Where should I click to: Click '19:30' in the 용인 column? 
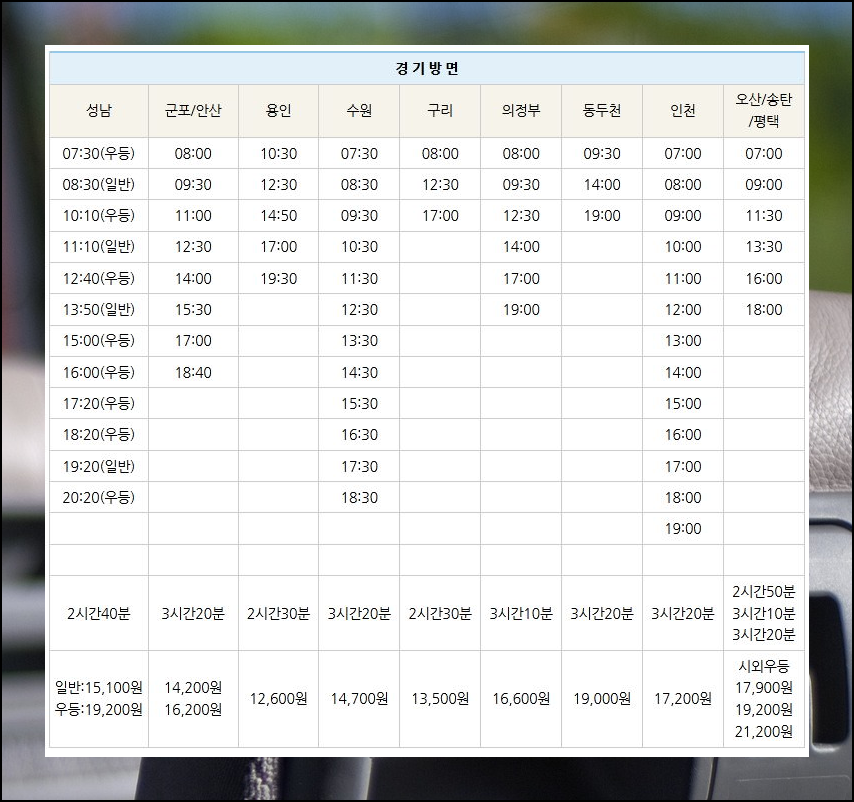[278, 278]
